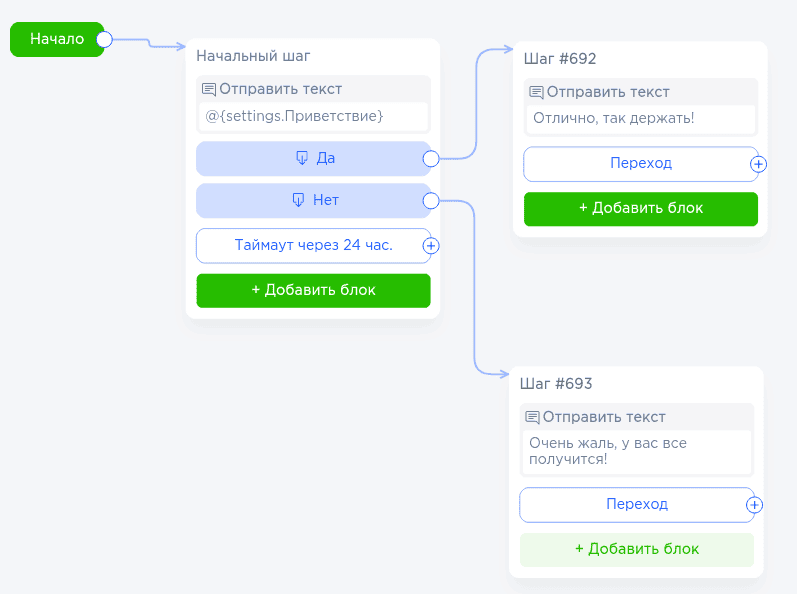
Task: Click the Переход block in Шаг #692
Action: [640, 164]
